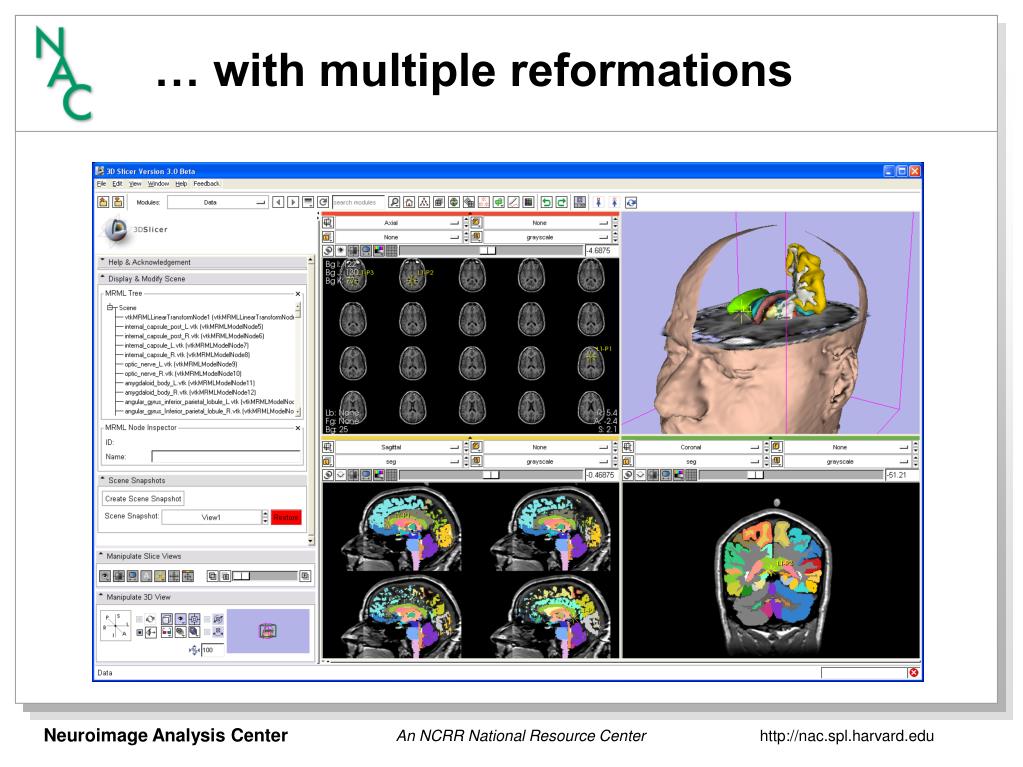Click the layout chooser icon in the toolbar
1023x767 pixels.
579,202
